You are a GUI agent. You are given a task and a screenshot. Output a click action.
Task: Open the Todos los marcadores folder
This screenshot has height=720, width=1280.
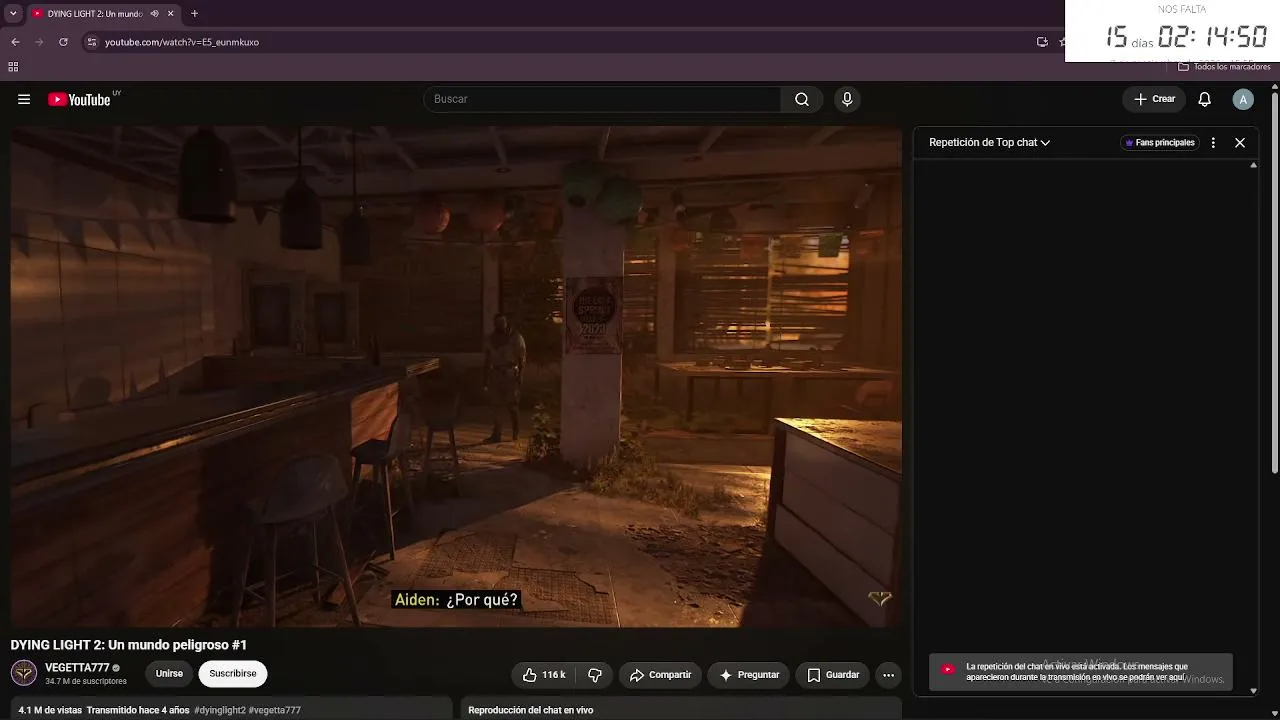click(1225, 67)
